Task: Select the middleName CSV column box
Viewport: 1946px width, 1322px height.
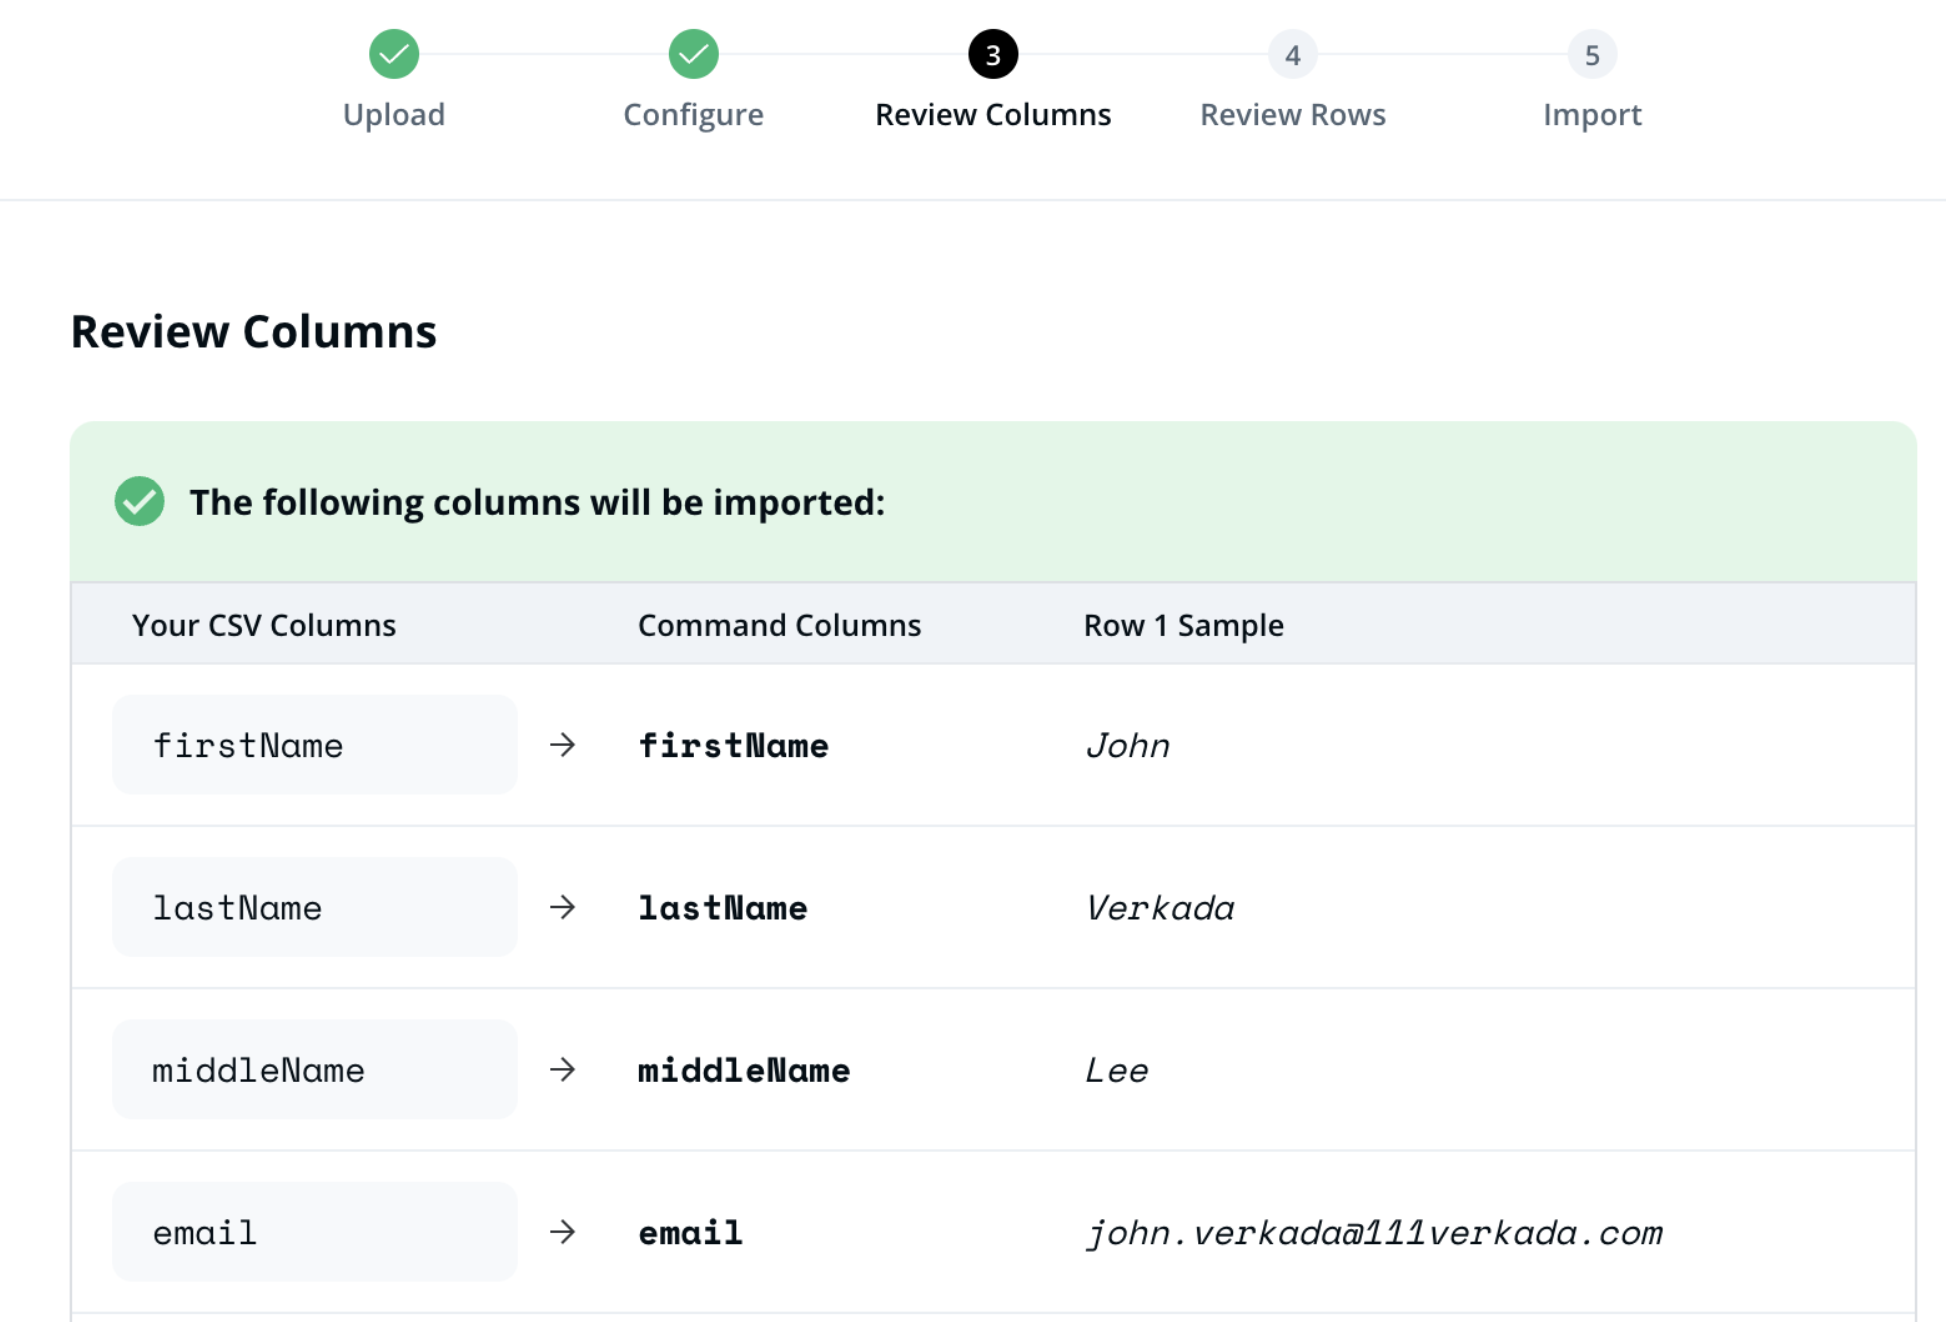Action: point(314,1069)
